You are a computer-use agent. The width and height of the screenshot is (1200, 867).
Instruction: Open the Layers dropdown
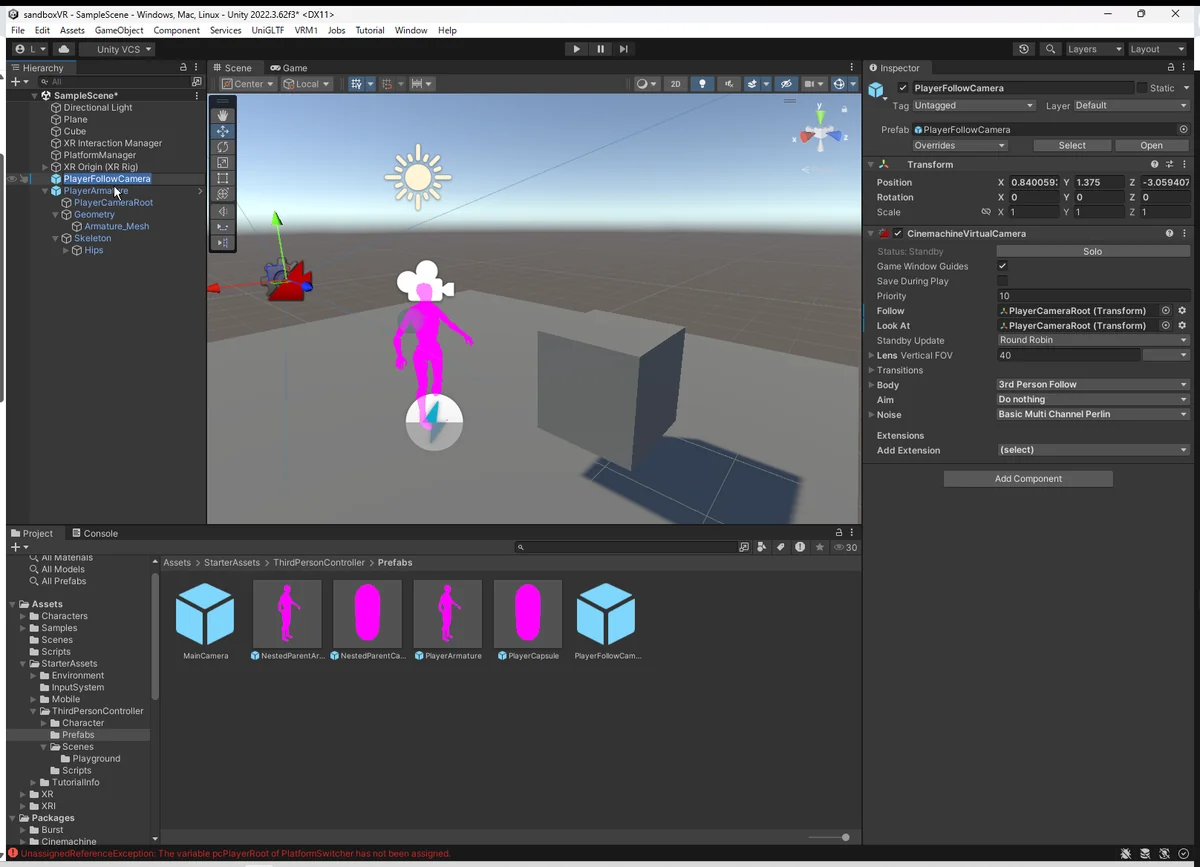point(1094,49)
